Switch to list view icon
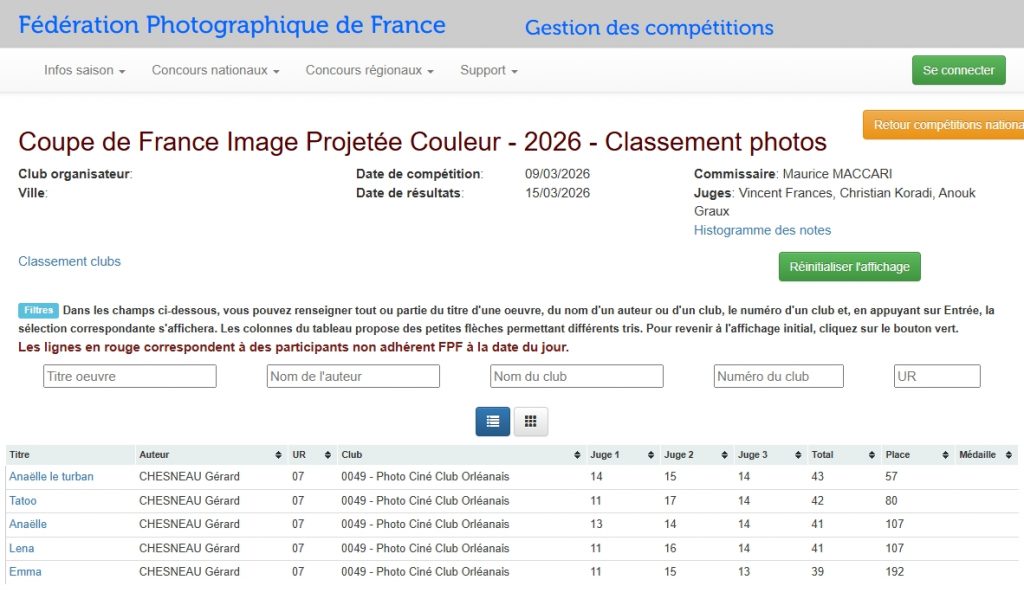This screenshot has width=1024, height=599. point(492,421)
